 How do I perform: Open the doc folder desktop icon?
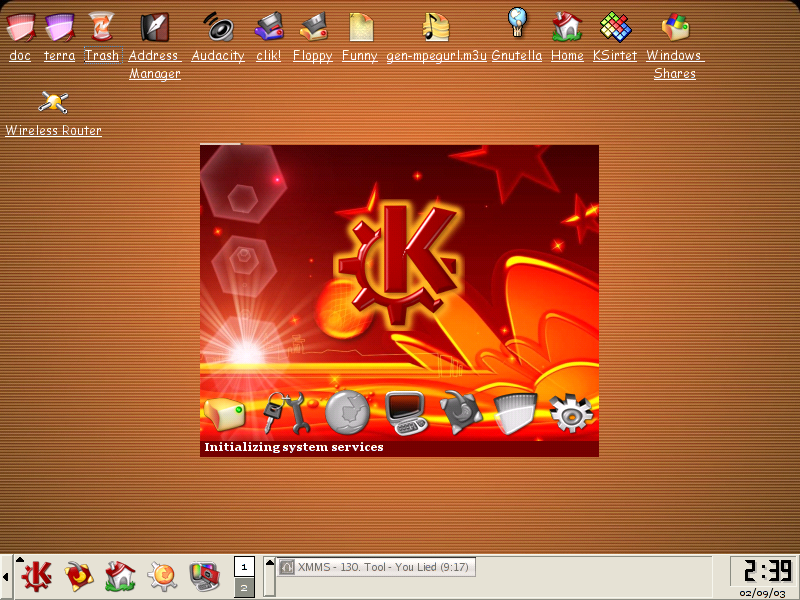pos(20,28)
